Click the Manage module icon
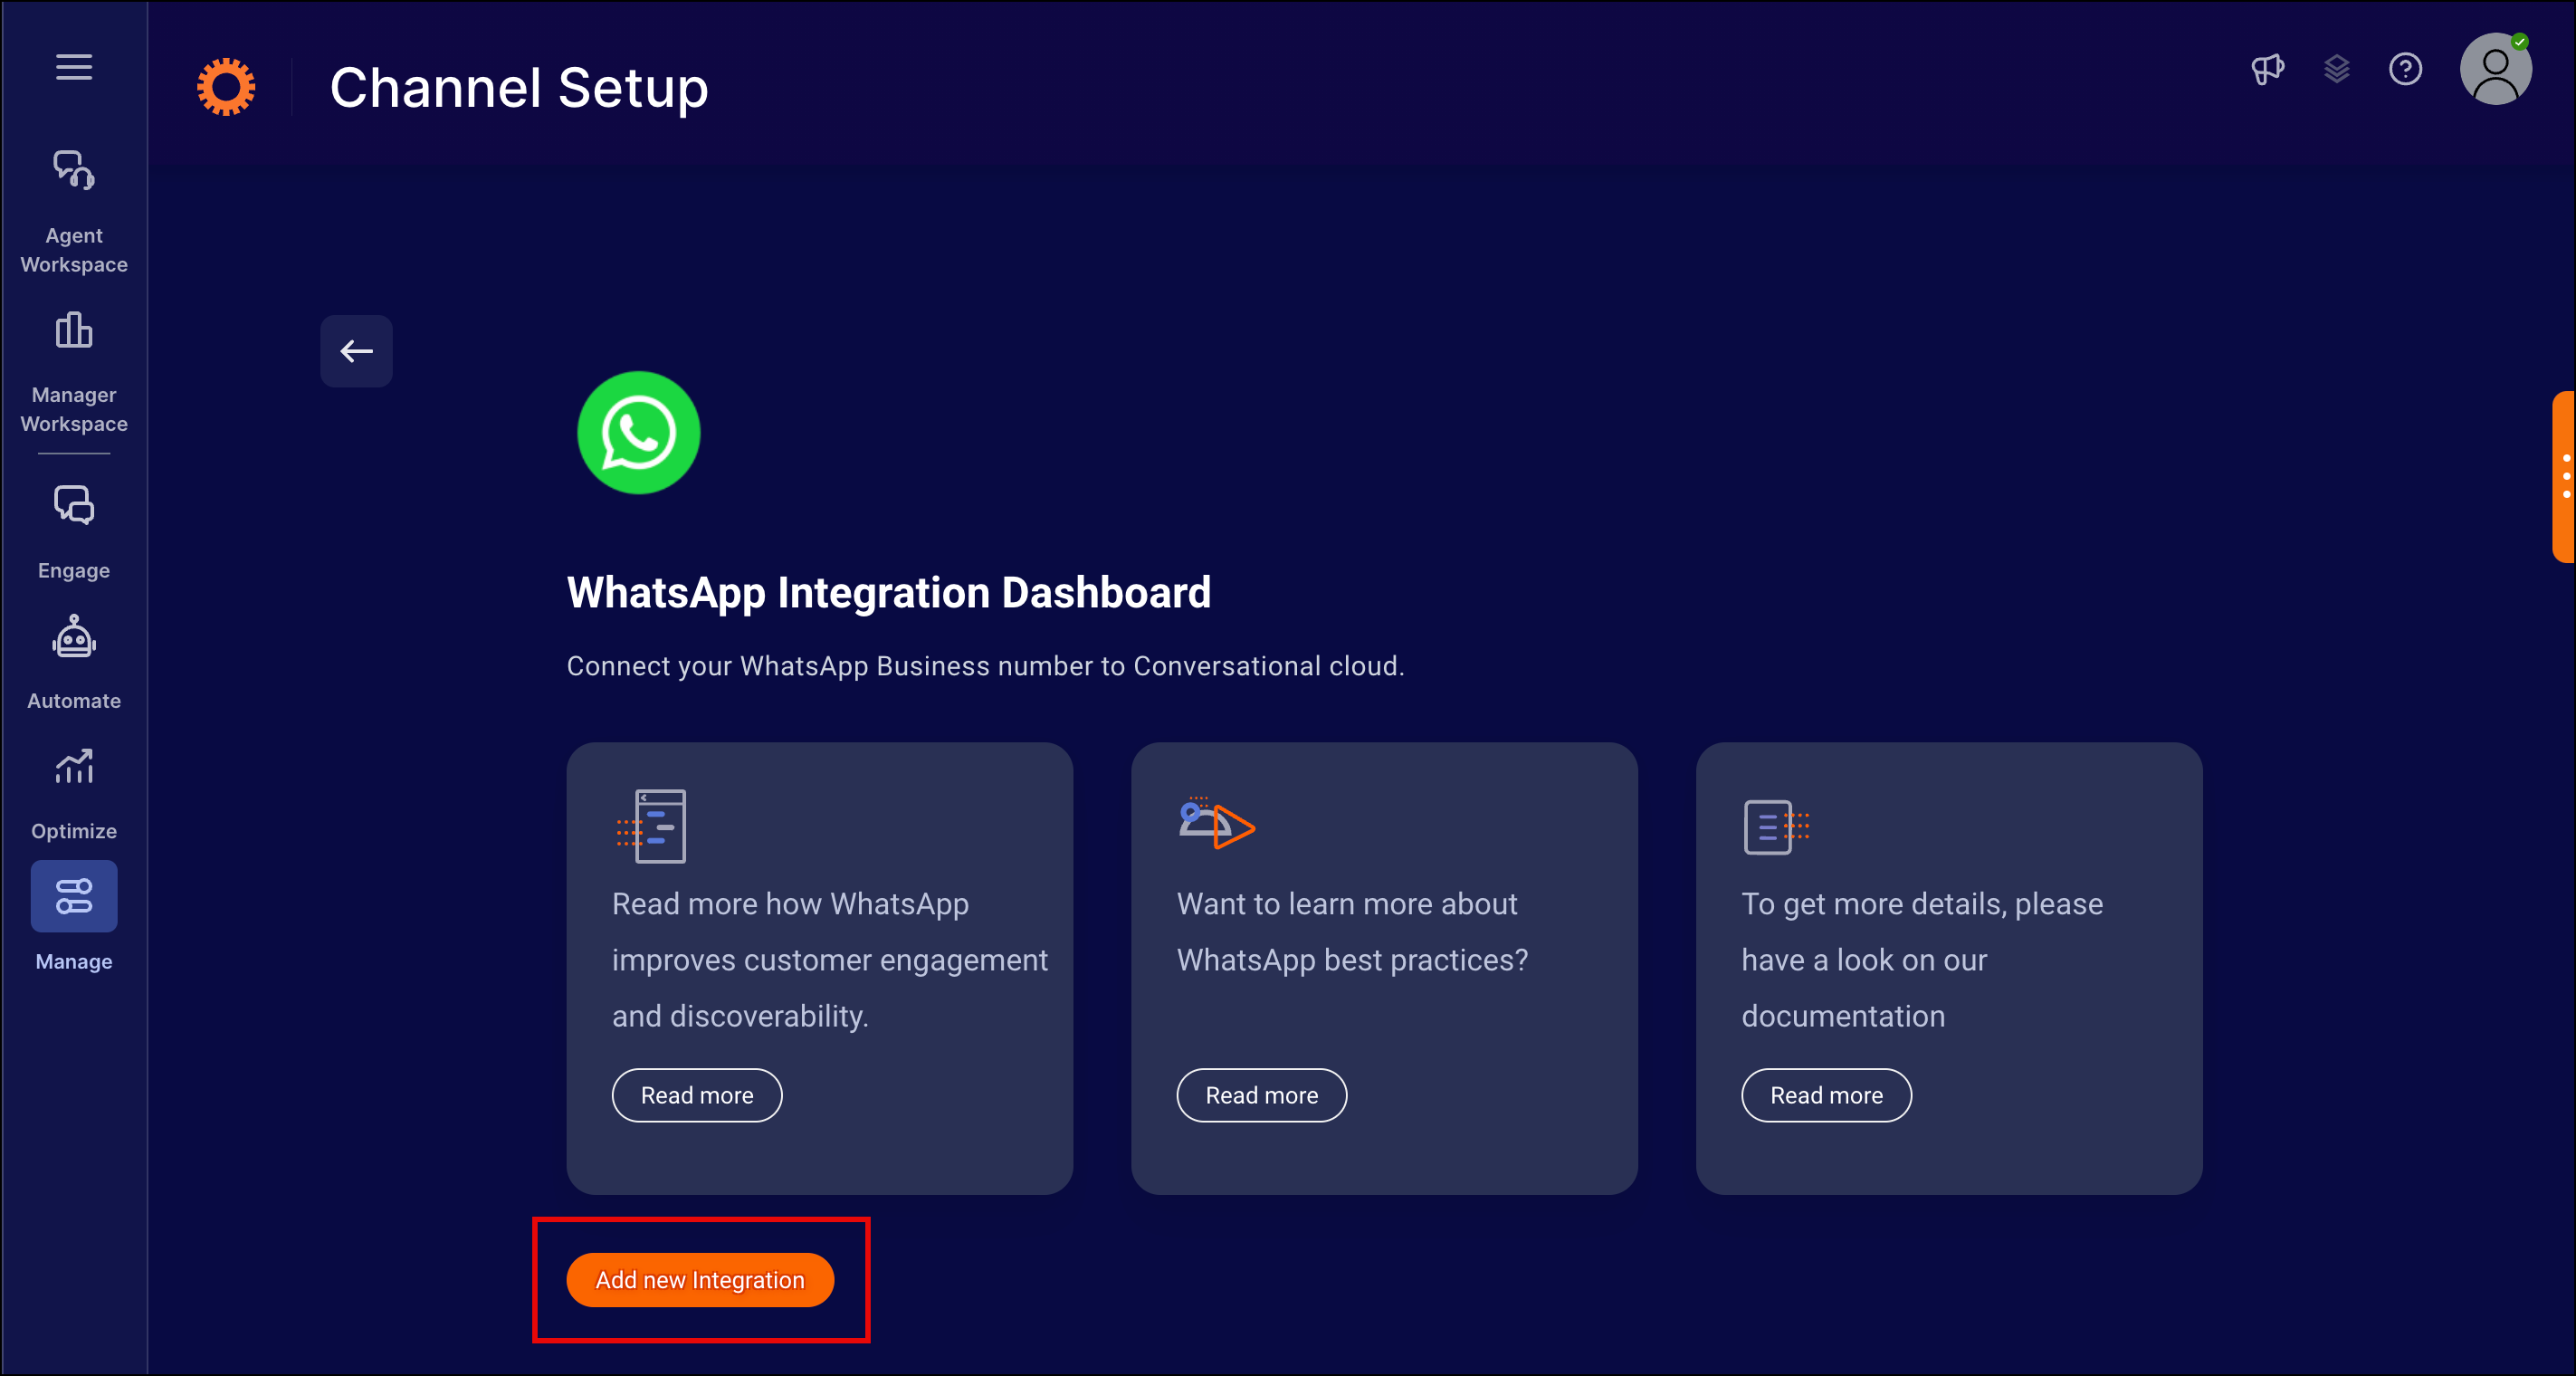 coord(75,897)
